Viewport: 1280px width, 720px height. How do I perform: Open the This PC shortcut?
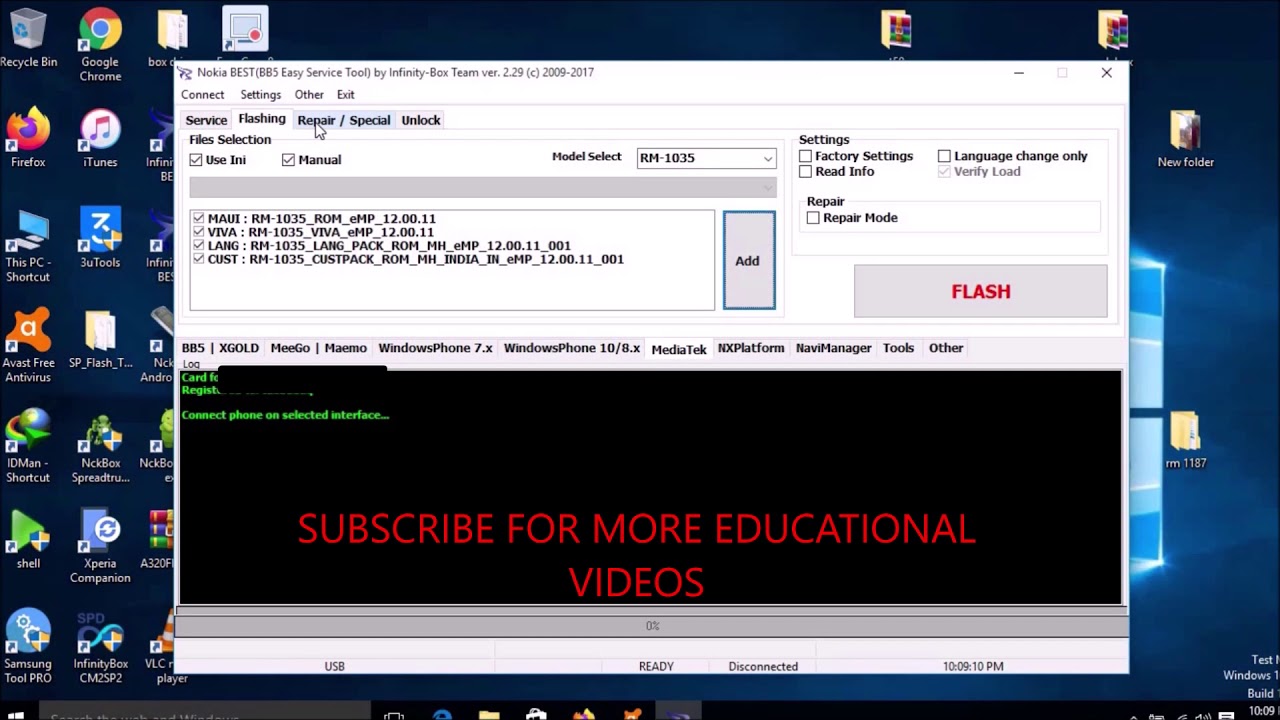click(28, 245)
